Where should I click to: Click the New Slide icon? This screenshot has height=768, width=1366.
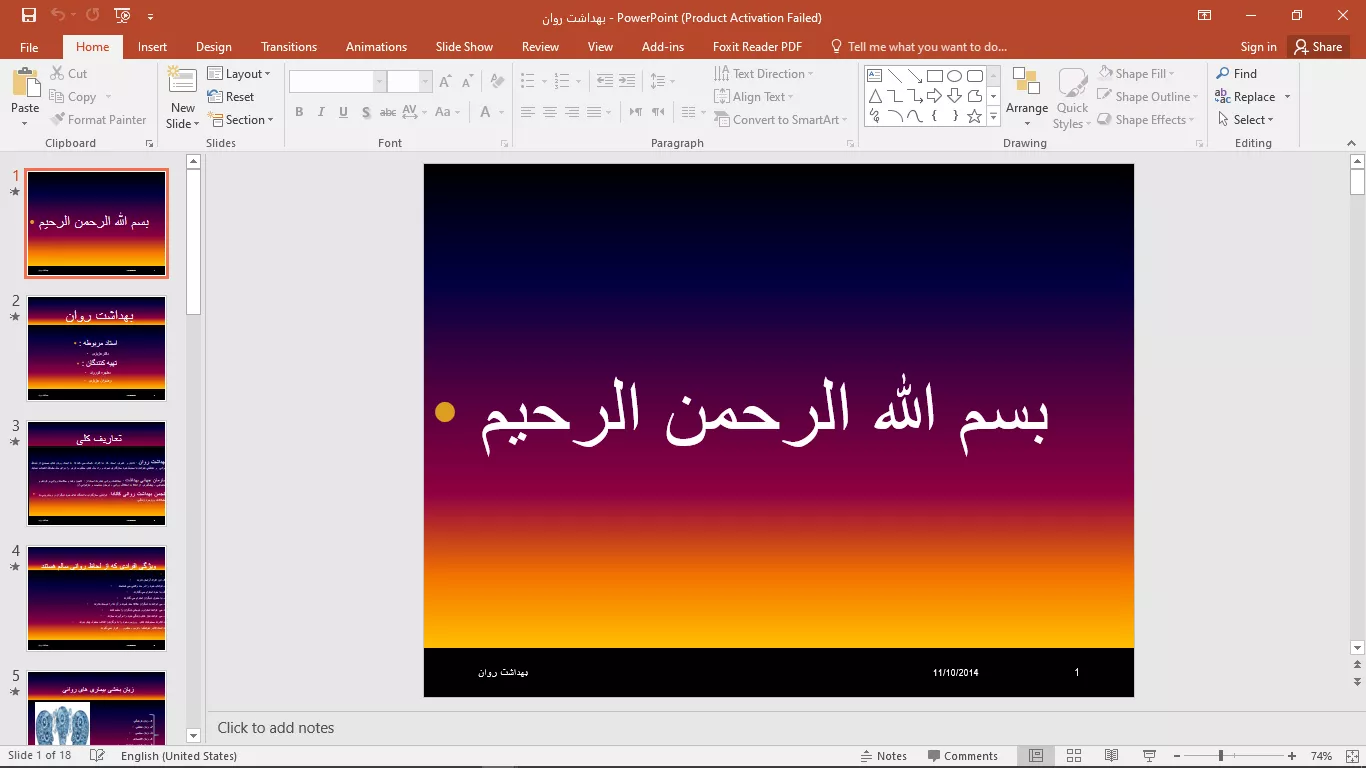[x=182, y=82]
